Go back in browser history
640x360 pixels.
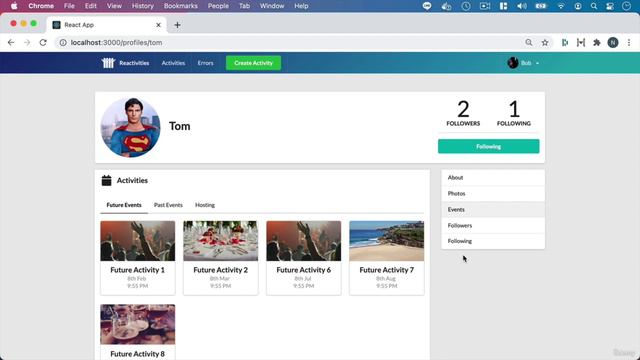(x=11, y=42)
